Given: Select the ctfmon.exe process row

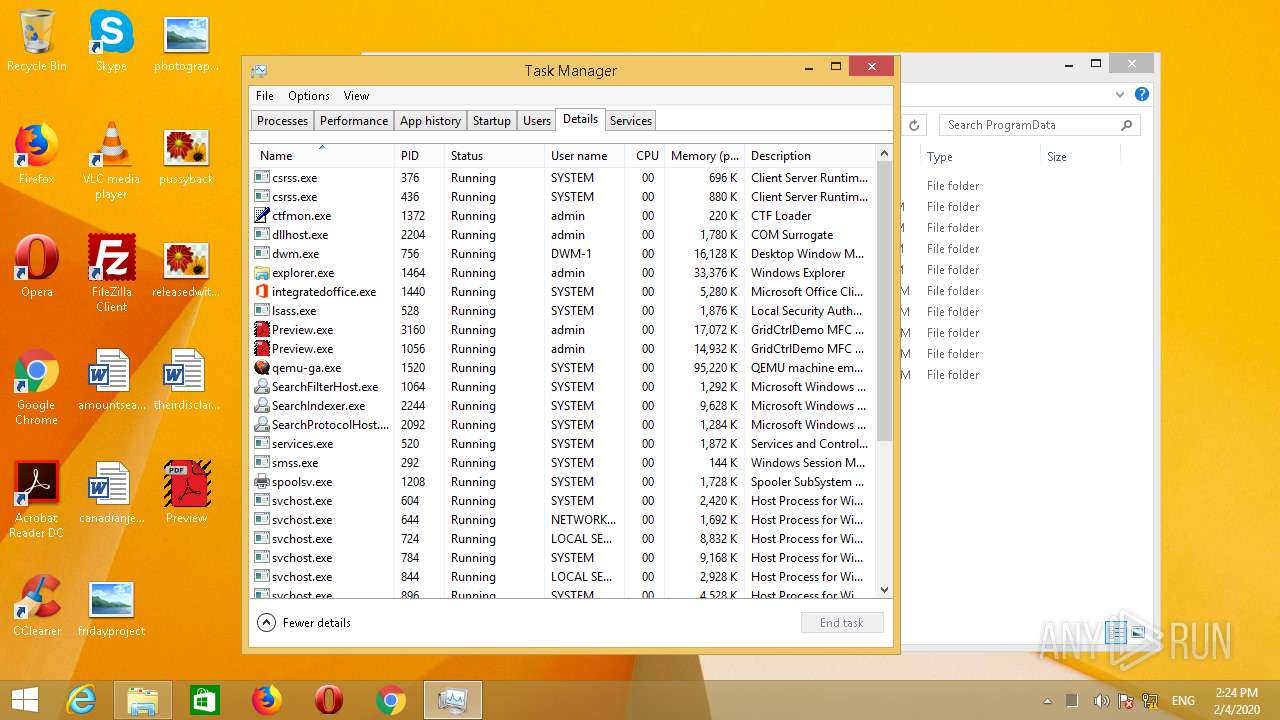Looking at the screenshot, I should (563, 216).
